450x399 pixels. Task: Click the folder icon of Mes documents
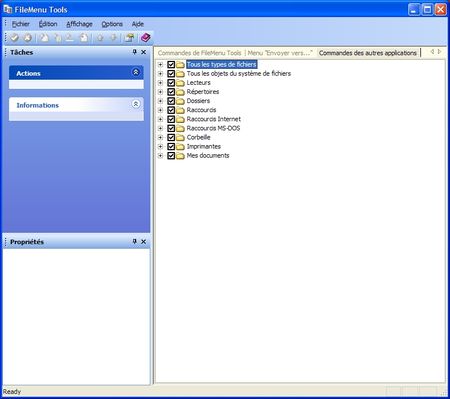point(180,156)
